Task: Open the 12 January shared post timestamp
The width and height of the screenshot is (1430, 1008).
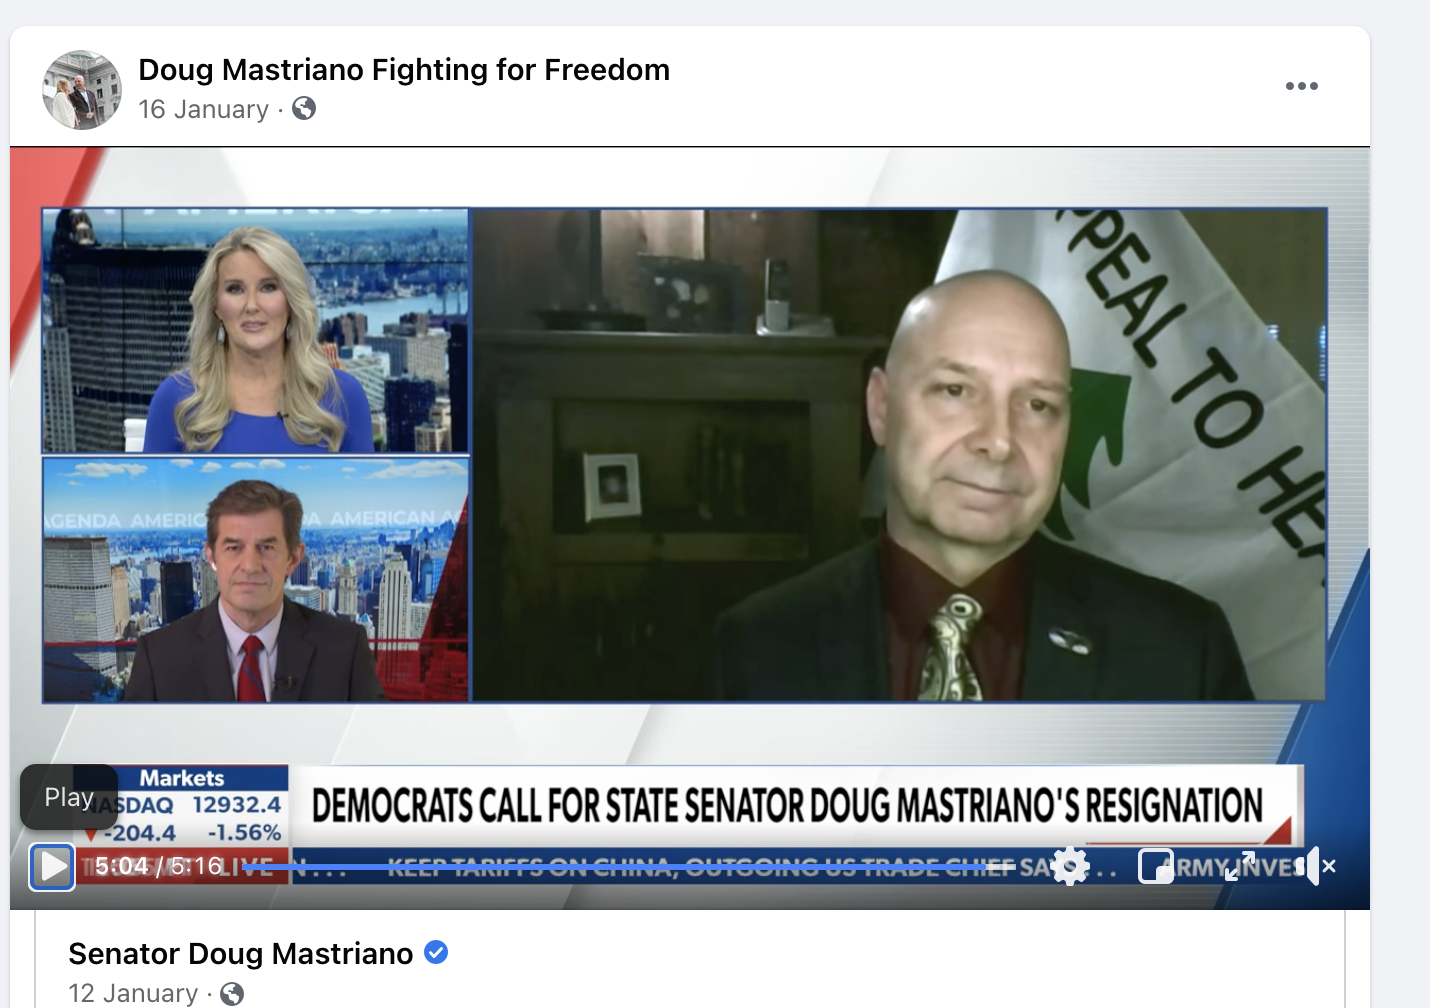Action: 133,993
